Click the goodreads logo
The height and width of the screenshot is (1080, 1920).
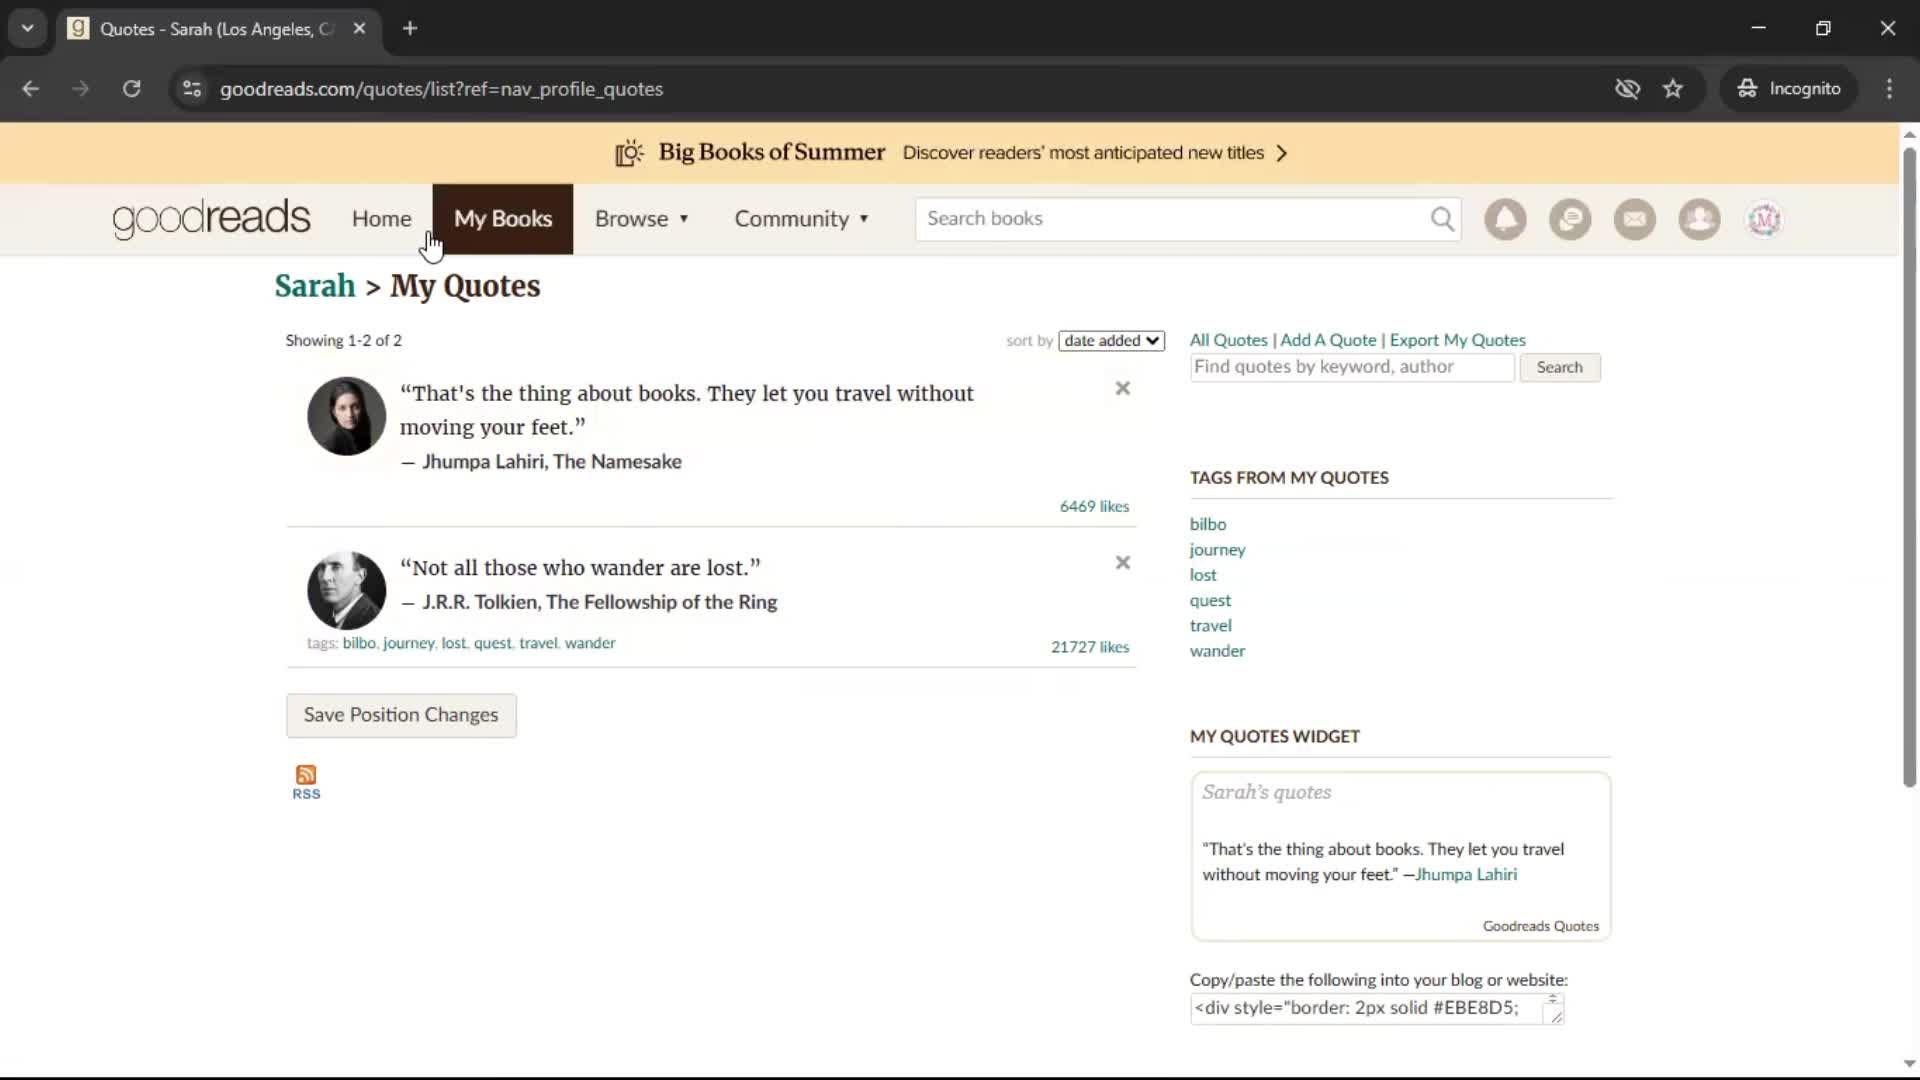[x=211, y=219]
